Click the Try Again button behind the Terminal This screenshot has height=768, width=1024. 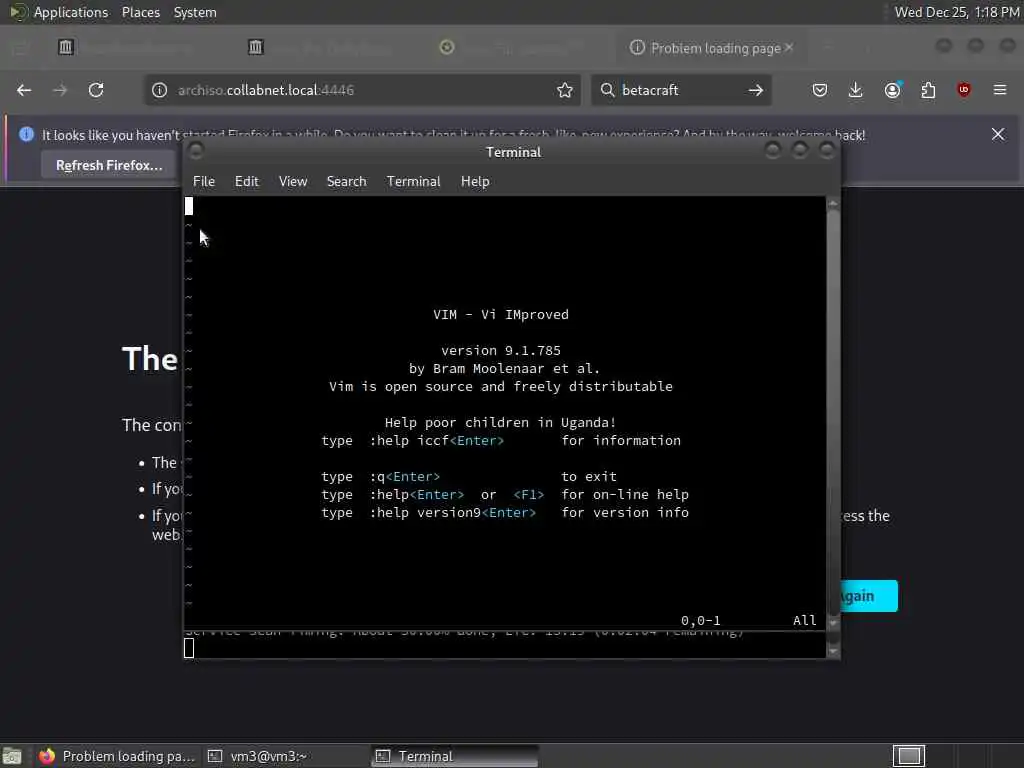[868, 596]
